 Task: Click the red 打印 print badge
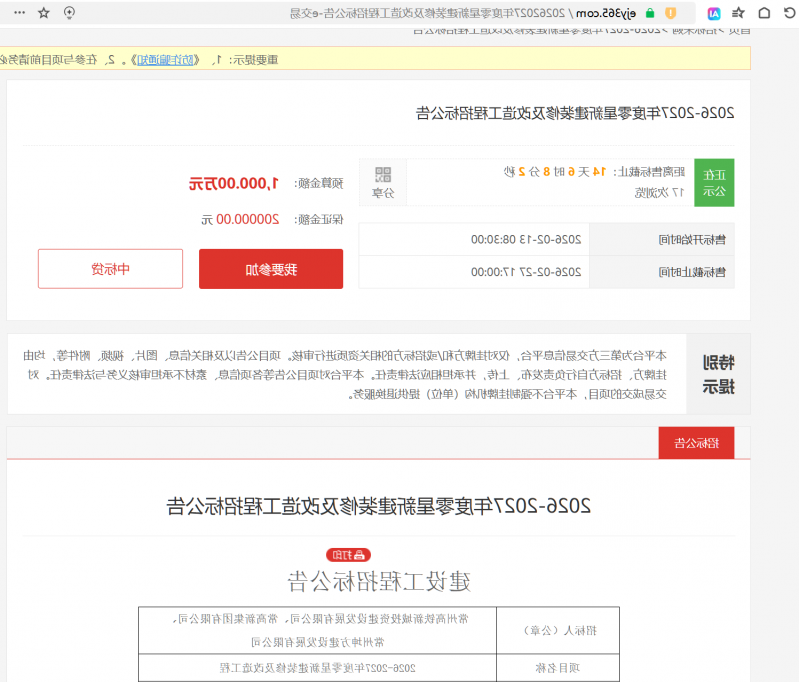(x=349, y=555)
